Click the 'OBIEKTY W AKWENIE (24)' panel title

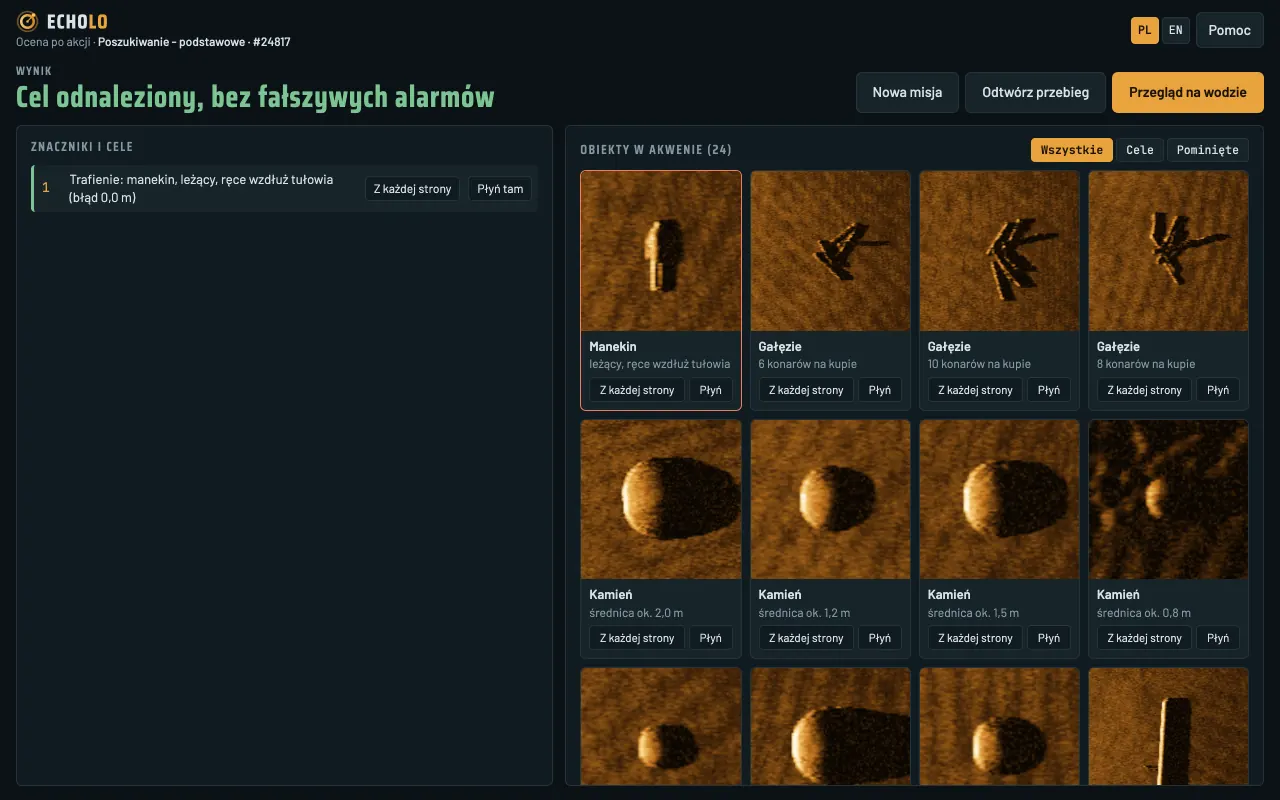656,150
